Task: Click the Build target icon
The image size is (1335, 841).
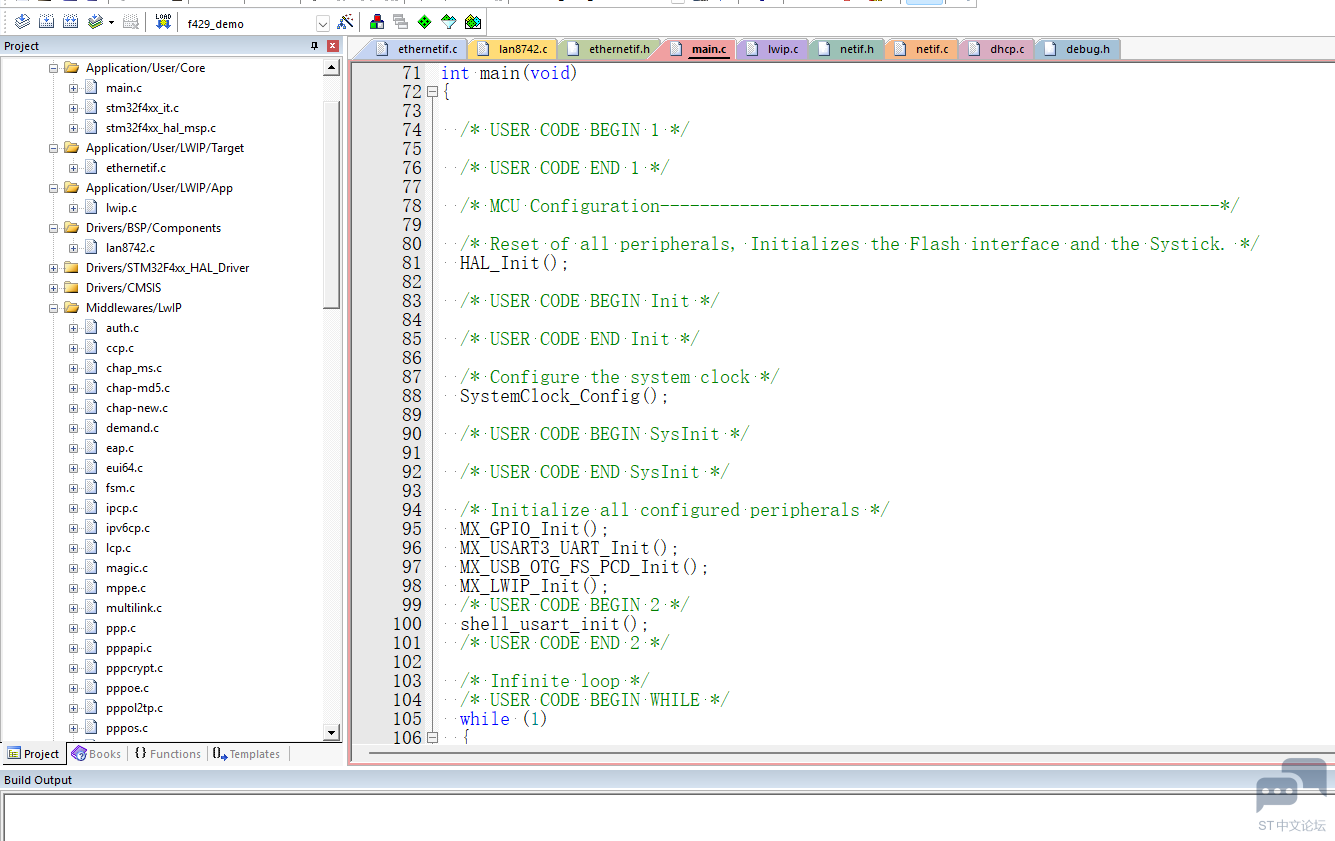Action: 46,21
